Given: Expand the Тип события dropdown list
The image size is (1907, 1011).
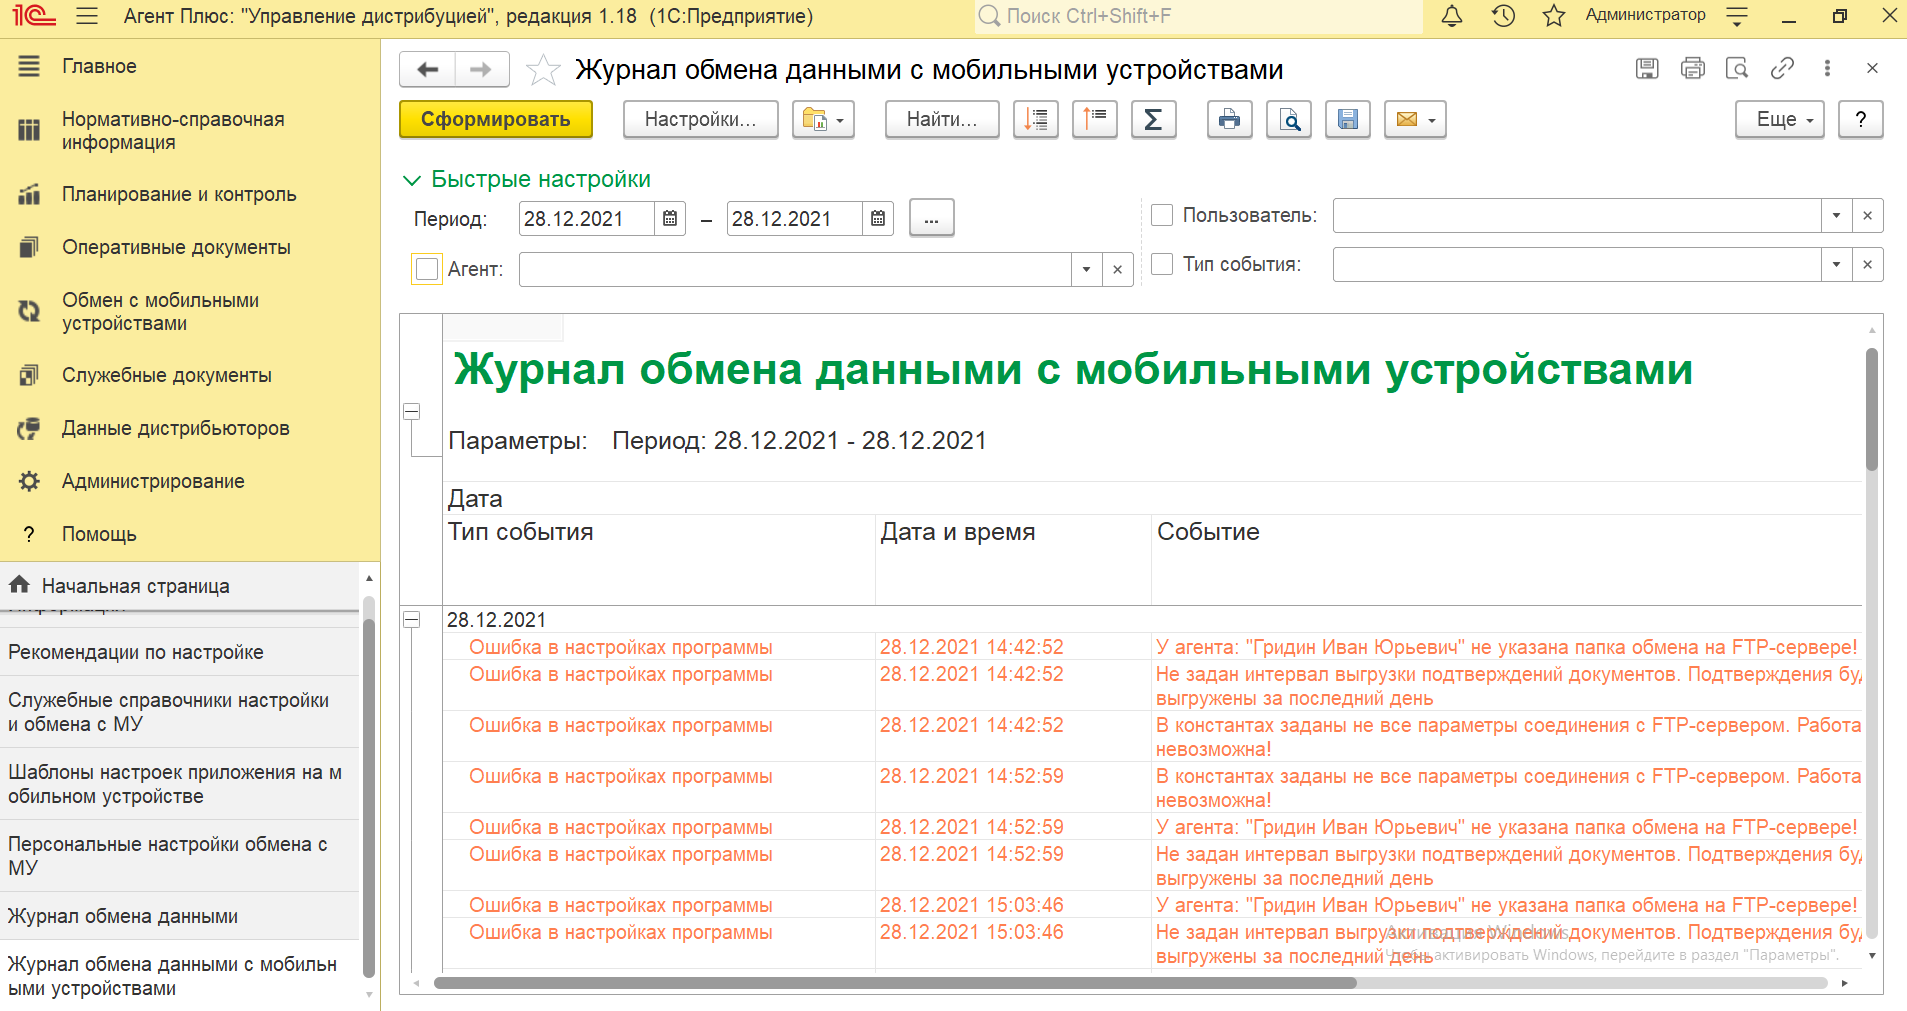Looking at the screenshot, I should point(1836,265).
